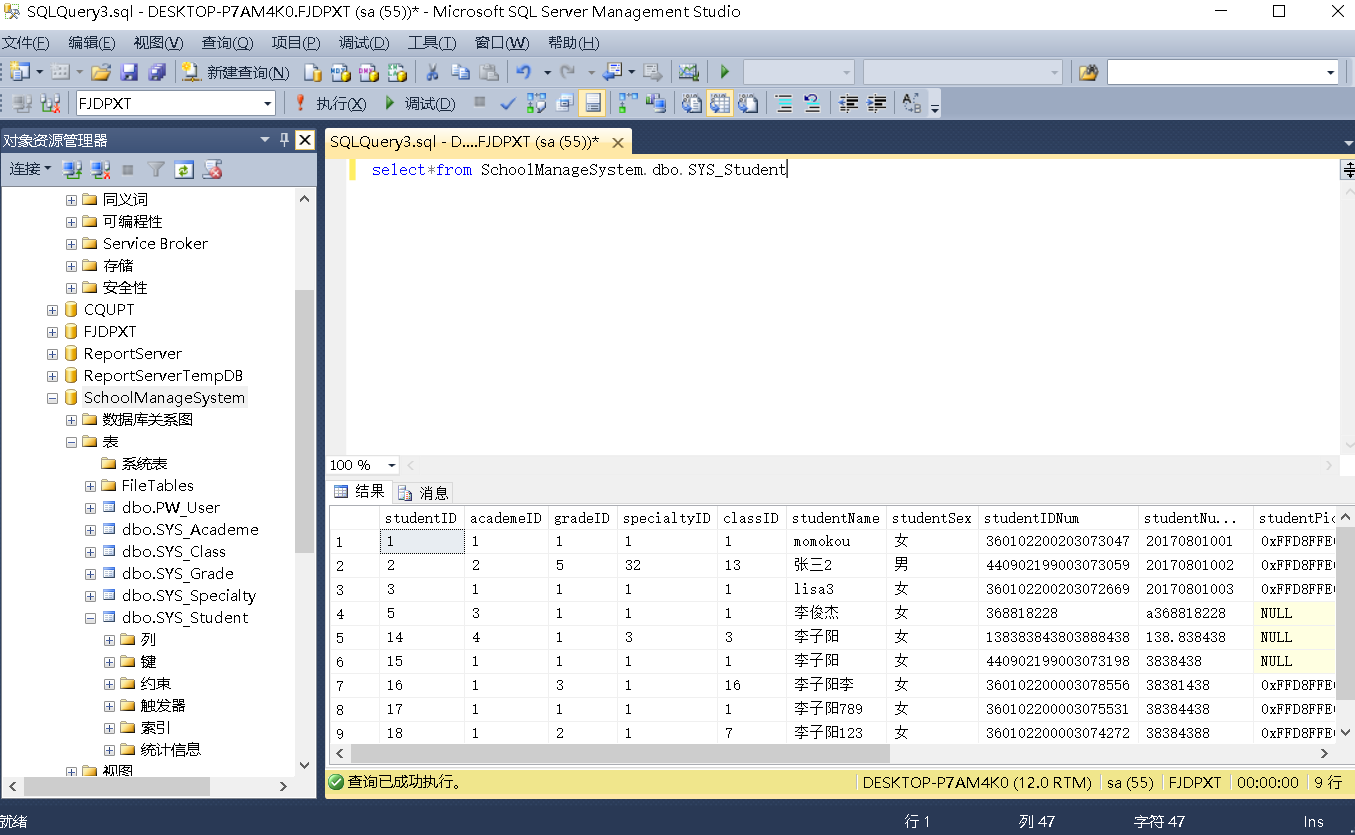Open the 工具(T) menu

click(x=431, y=43)
